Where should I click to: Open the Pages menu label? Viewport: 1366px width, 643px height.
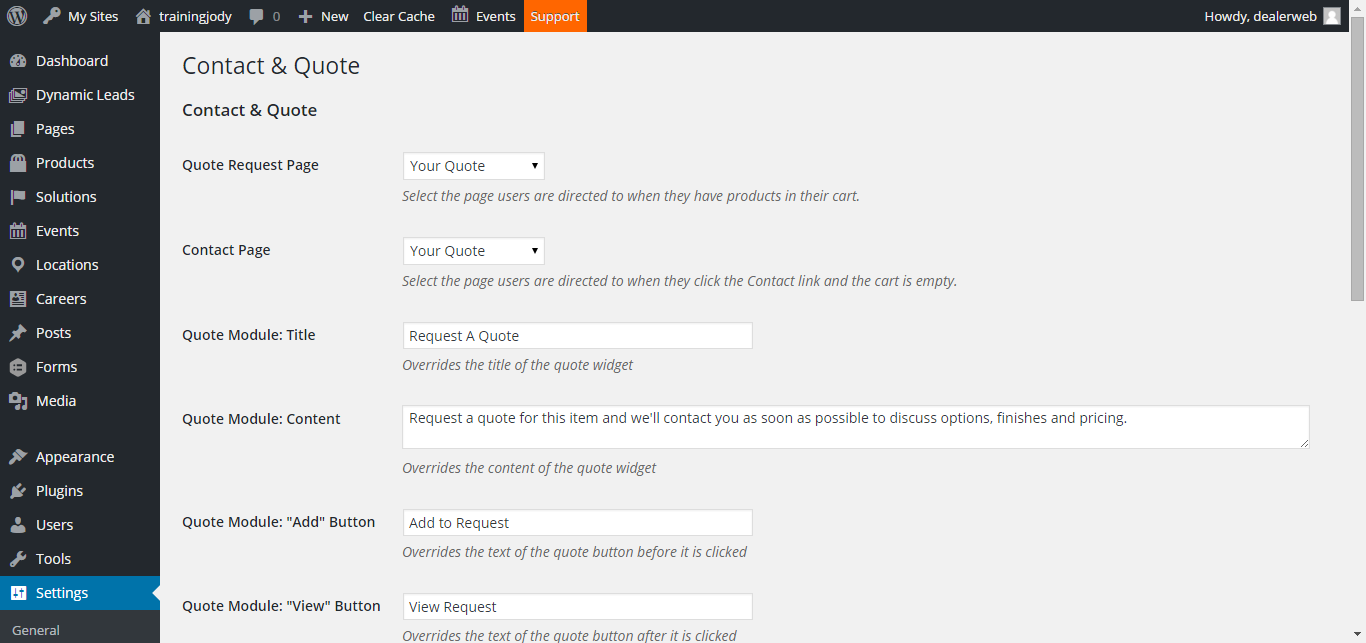click(55, 129)
